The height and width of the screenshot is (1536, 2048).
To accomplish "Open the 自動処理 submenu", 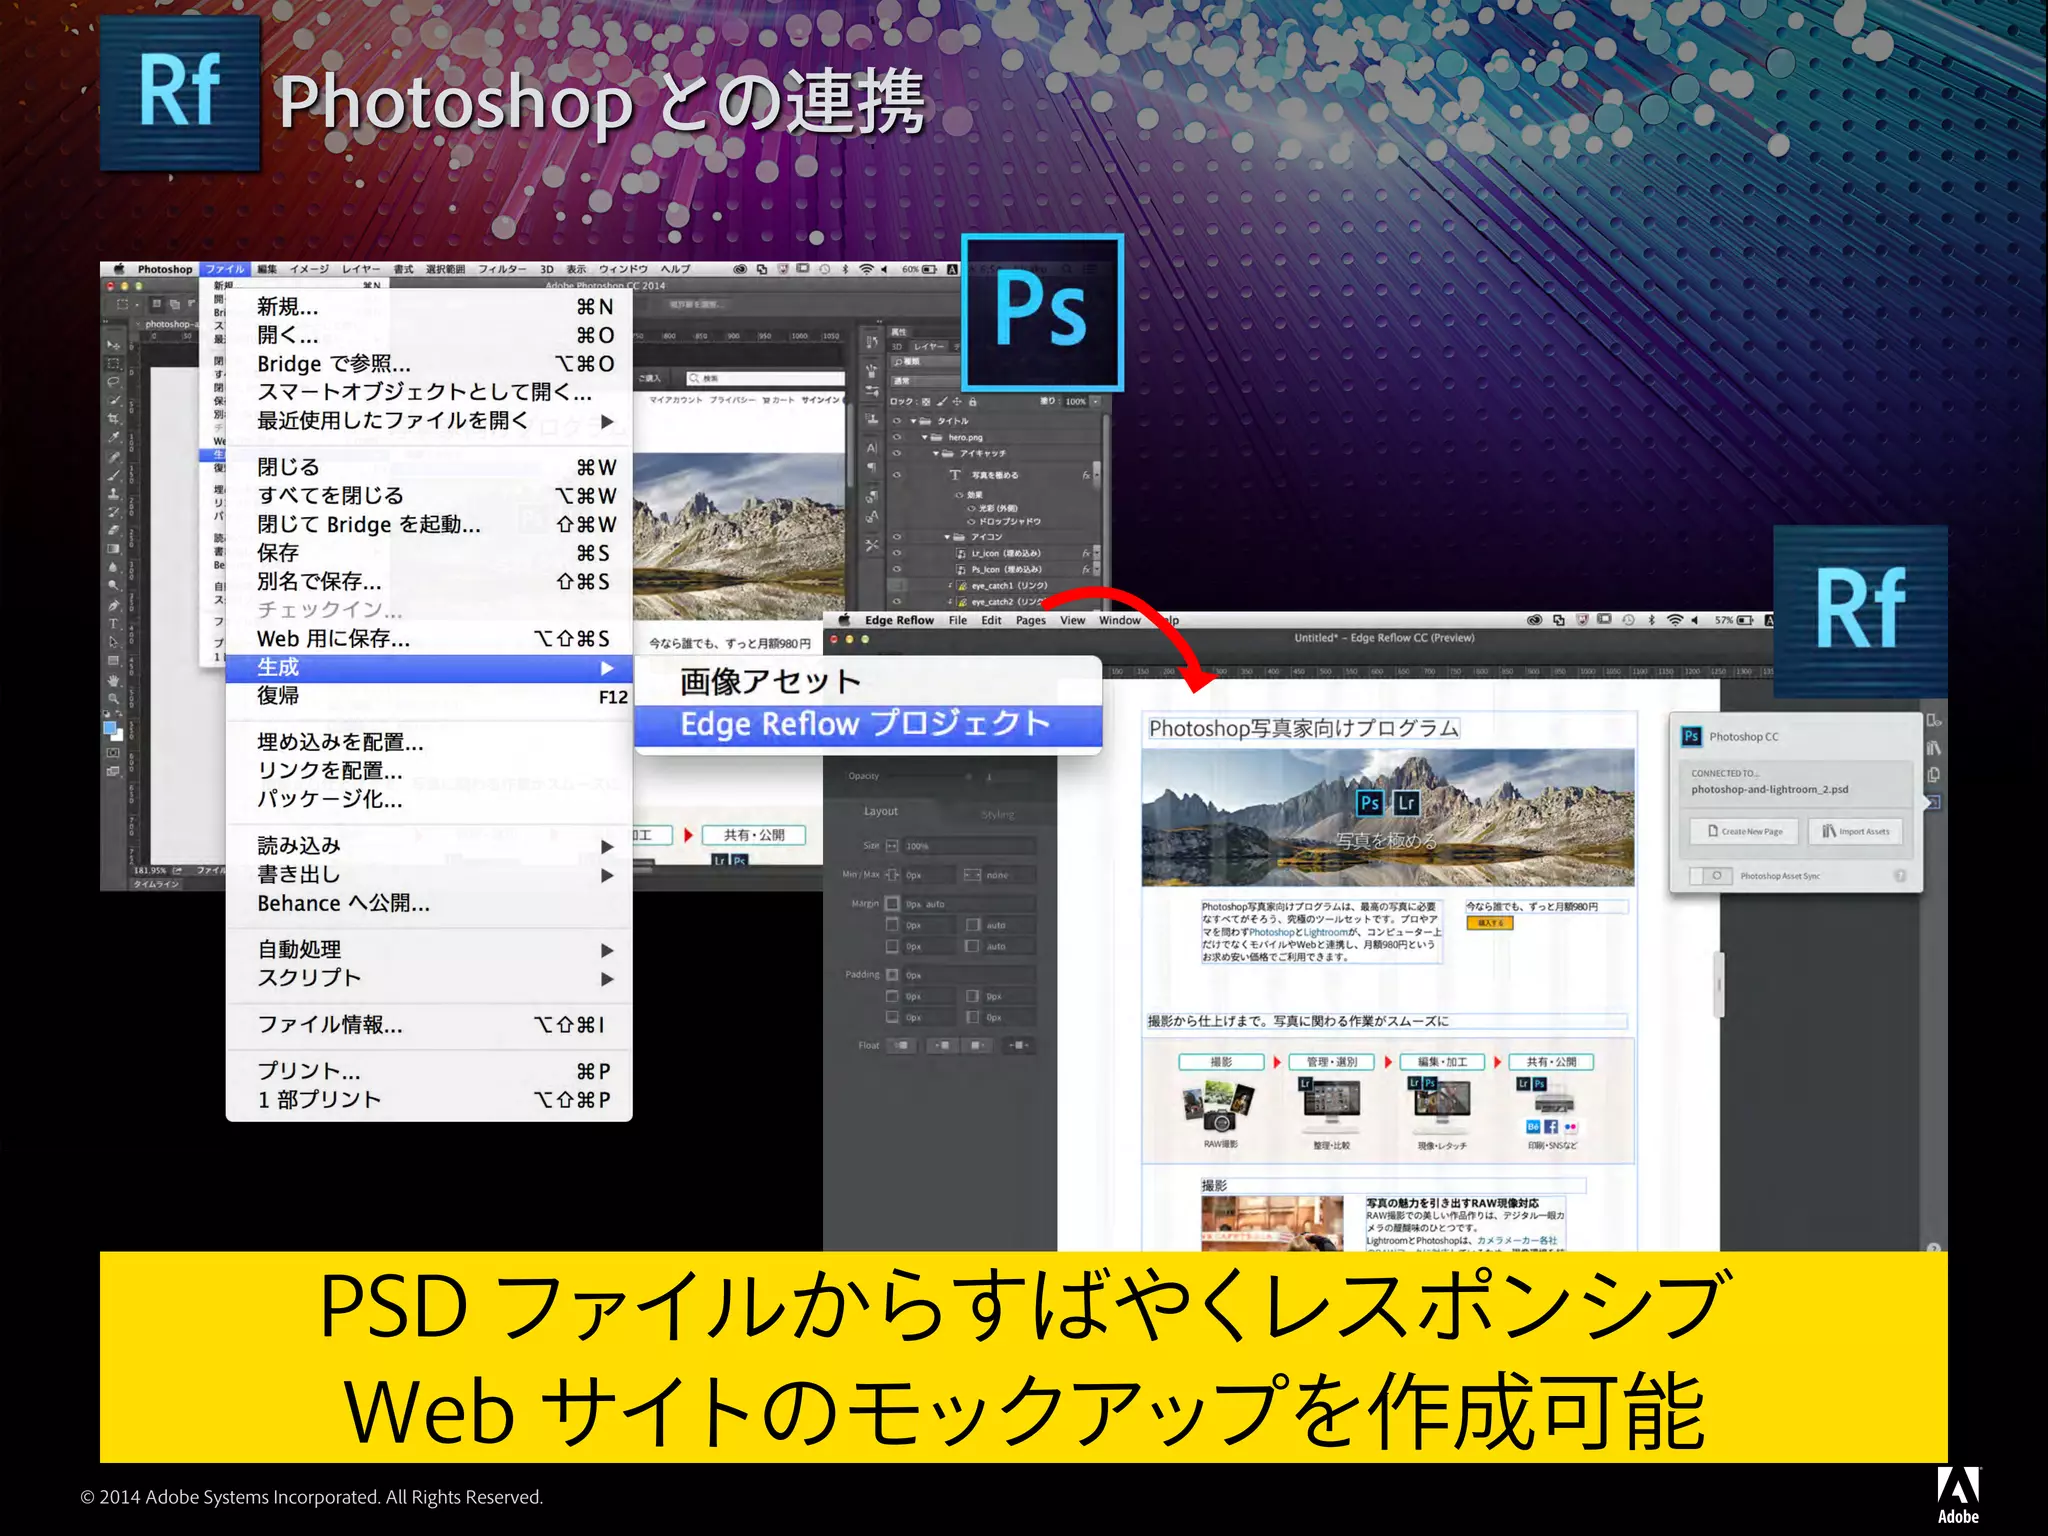I will 429,950.
